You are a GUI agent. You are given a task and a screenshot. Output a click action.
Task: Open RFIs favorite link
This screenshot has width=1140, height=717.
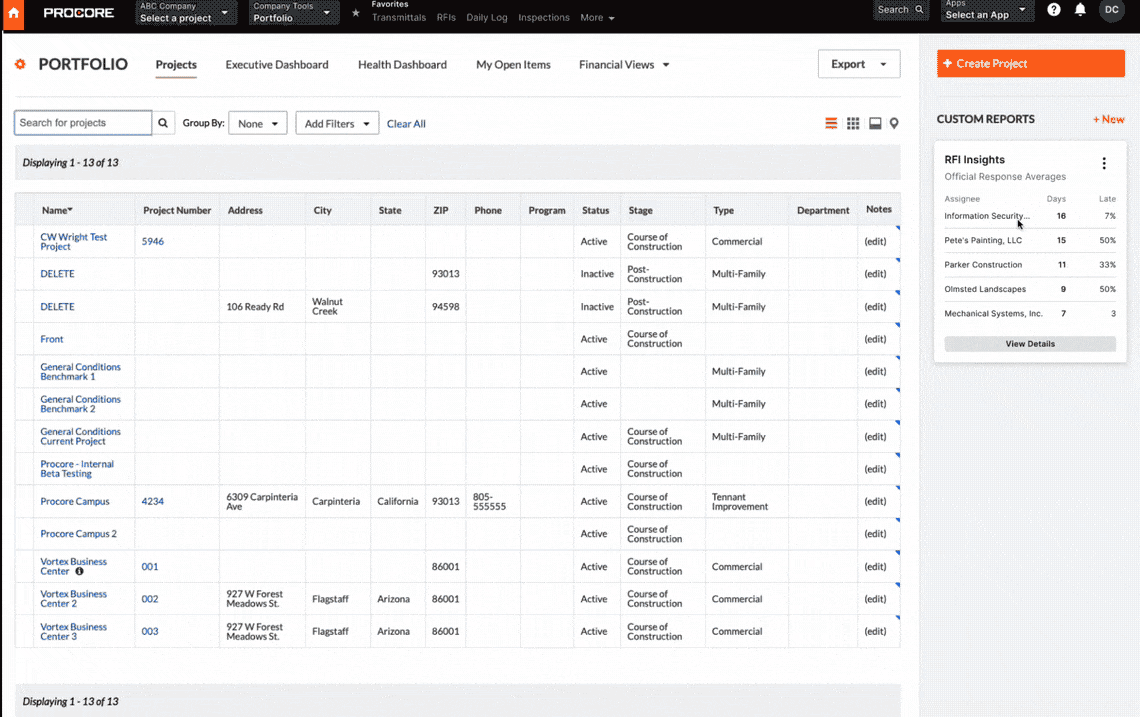pyautogui.click(x=446, y=17)
